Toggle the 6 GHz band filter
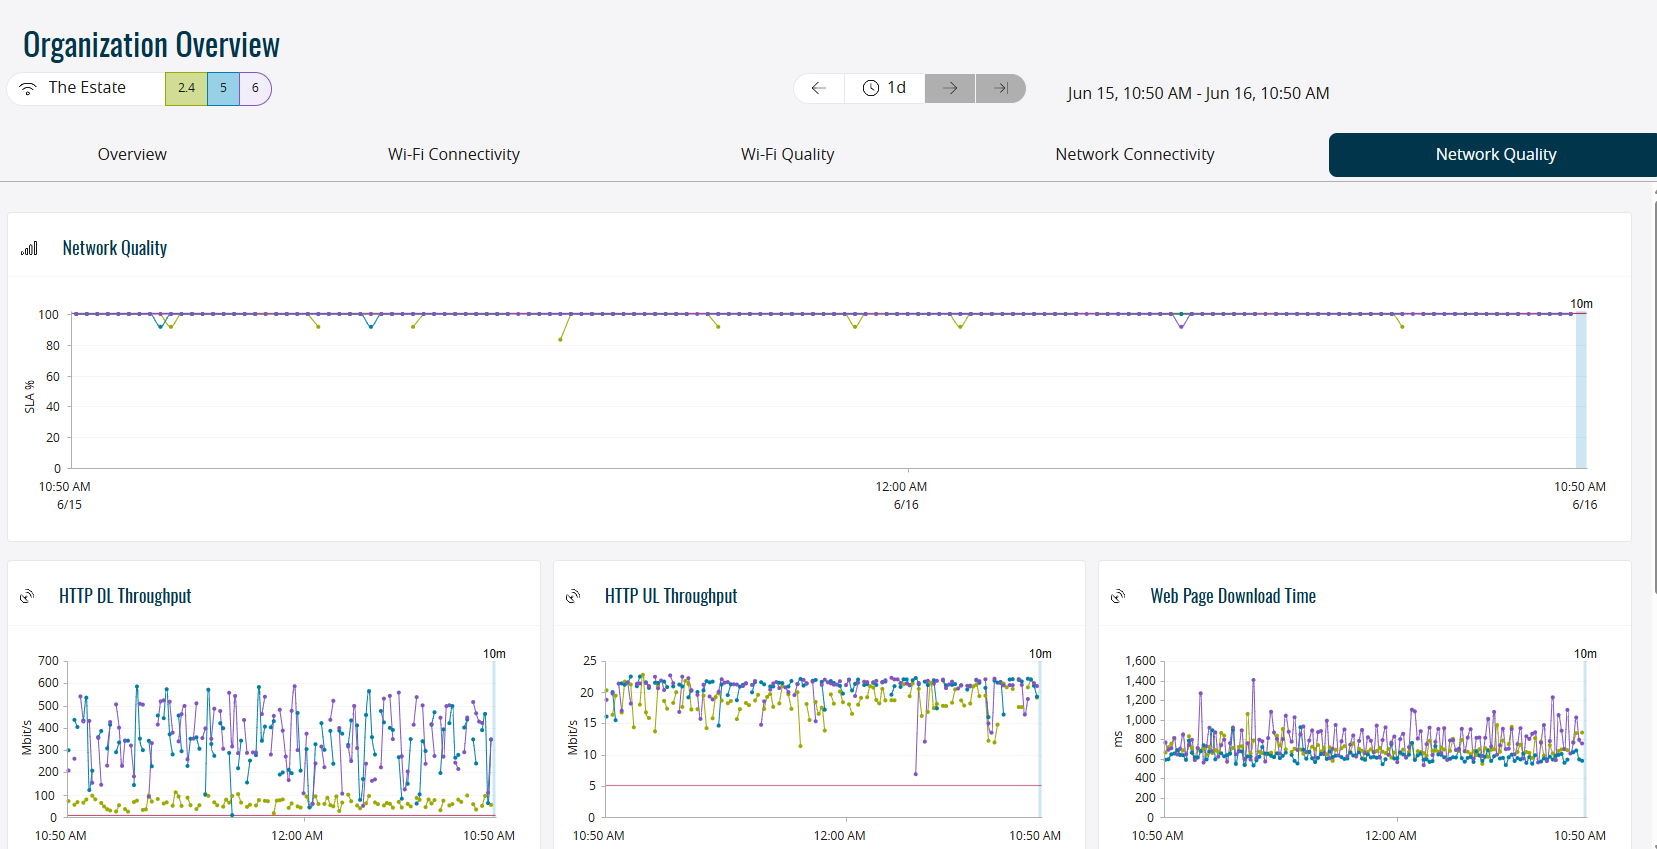This screenshot has width=1657, height=849. (x=255, y=88)
